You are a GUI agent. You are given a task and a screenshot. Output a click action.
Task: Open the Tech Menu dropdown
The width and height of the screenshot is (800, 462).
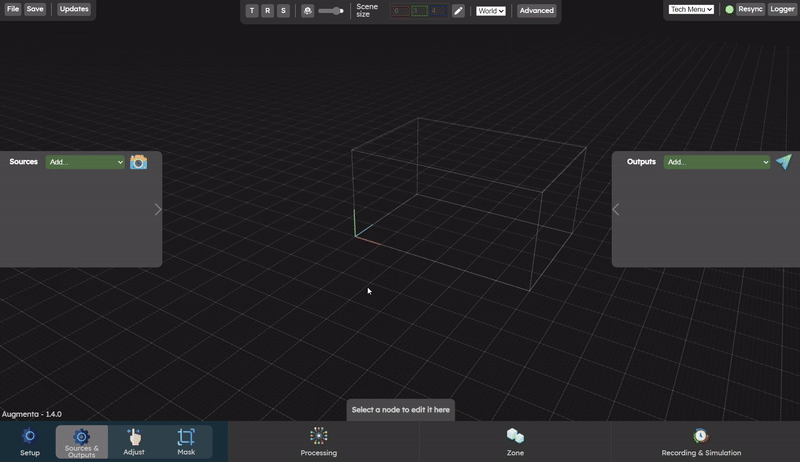pos(691,9)
